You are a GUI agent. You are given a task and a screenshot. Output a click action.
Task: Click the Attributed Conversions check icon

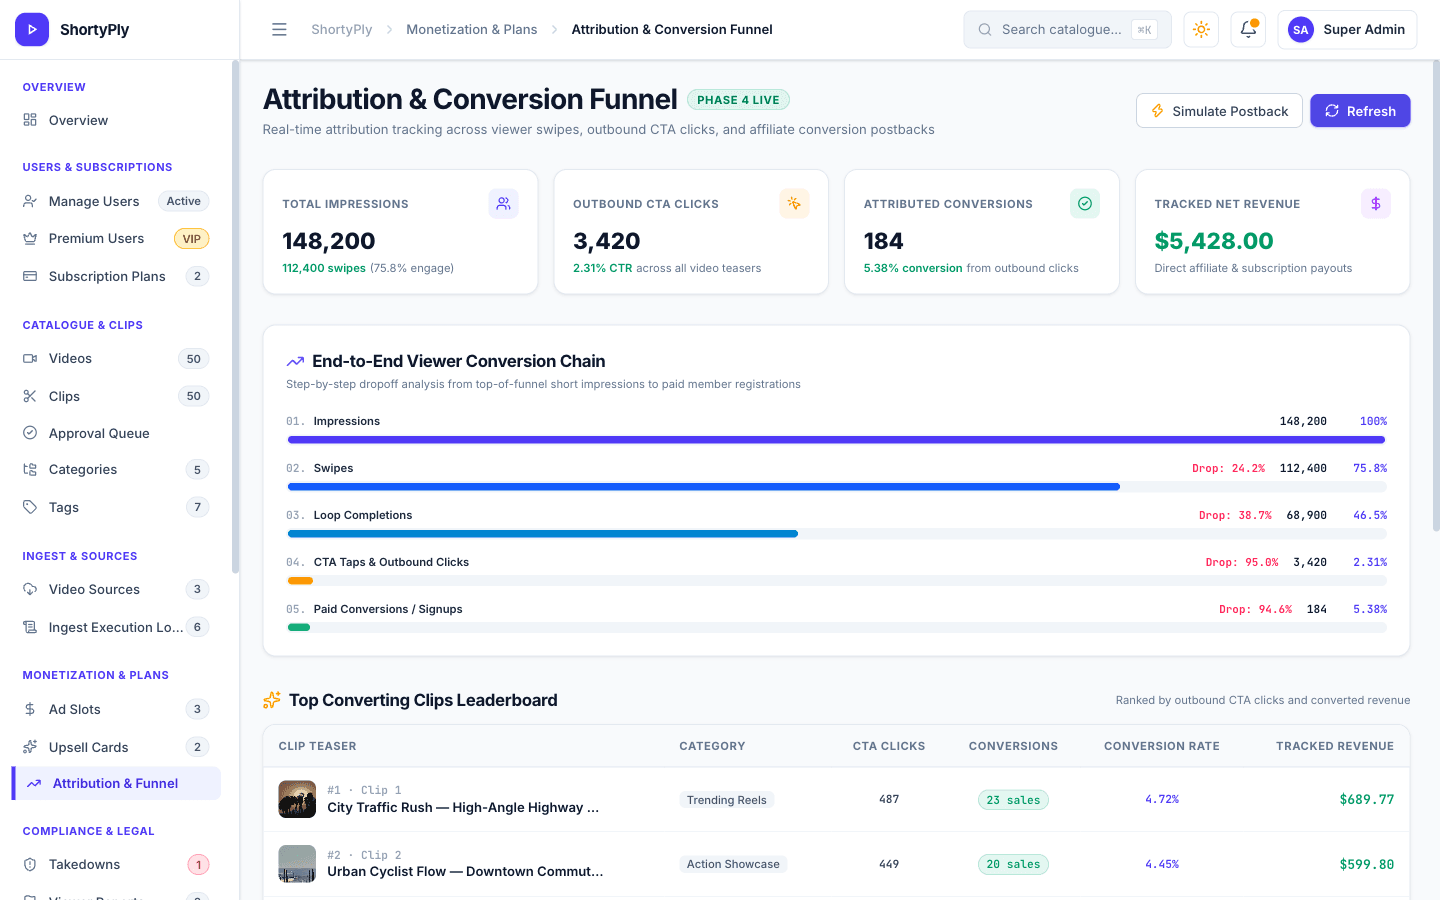[x=1085, y=204]
